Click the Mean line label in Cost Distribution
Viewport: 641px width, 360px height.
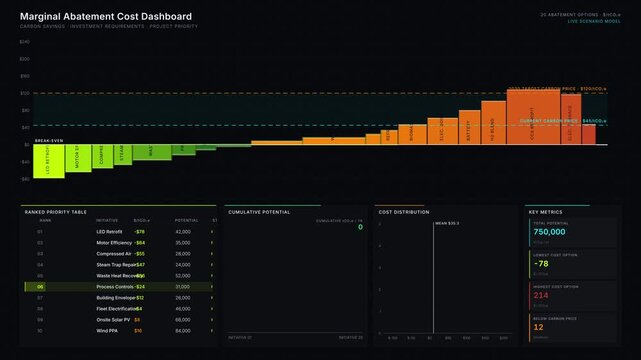coord(447,224)
